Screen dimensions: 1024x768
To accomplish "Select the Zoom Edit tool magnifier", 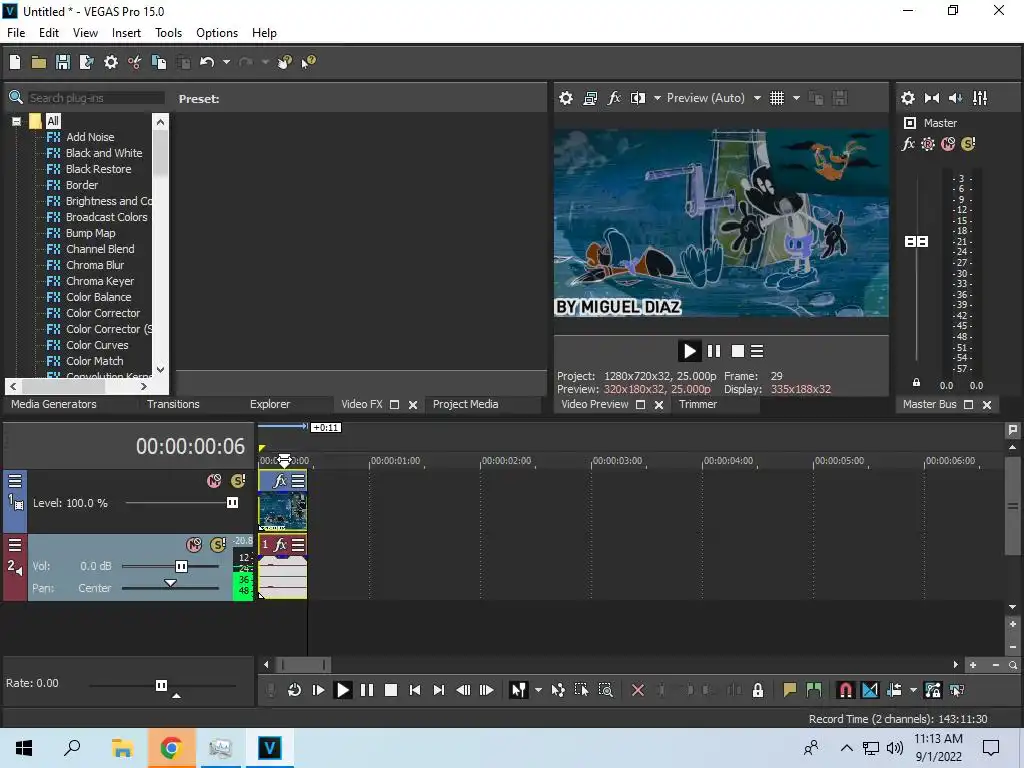I will coord(605,690).
